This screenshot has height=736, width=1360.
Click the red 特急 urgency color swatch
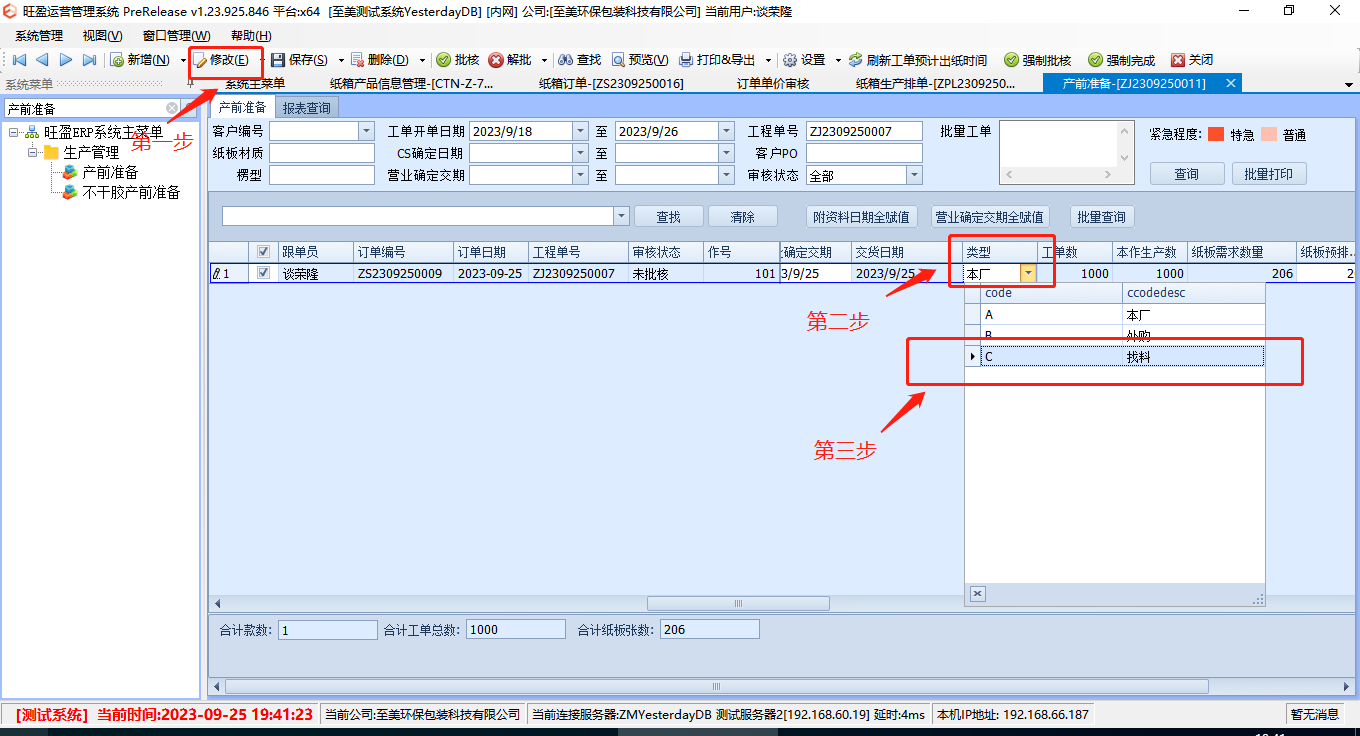[x=1216, y=134]
